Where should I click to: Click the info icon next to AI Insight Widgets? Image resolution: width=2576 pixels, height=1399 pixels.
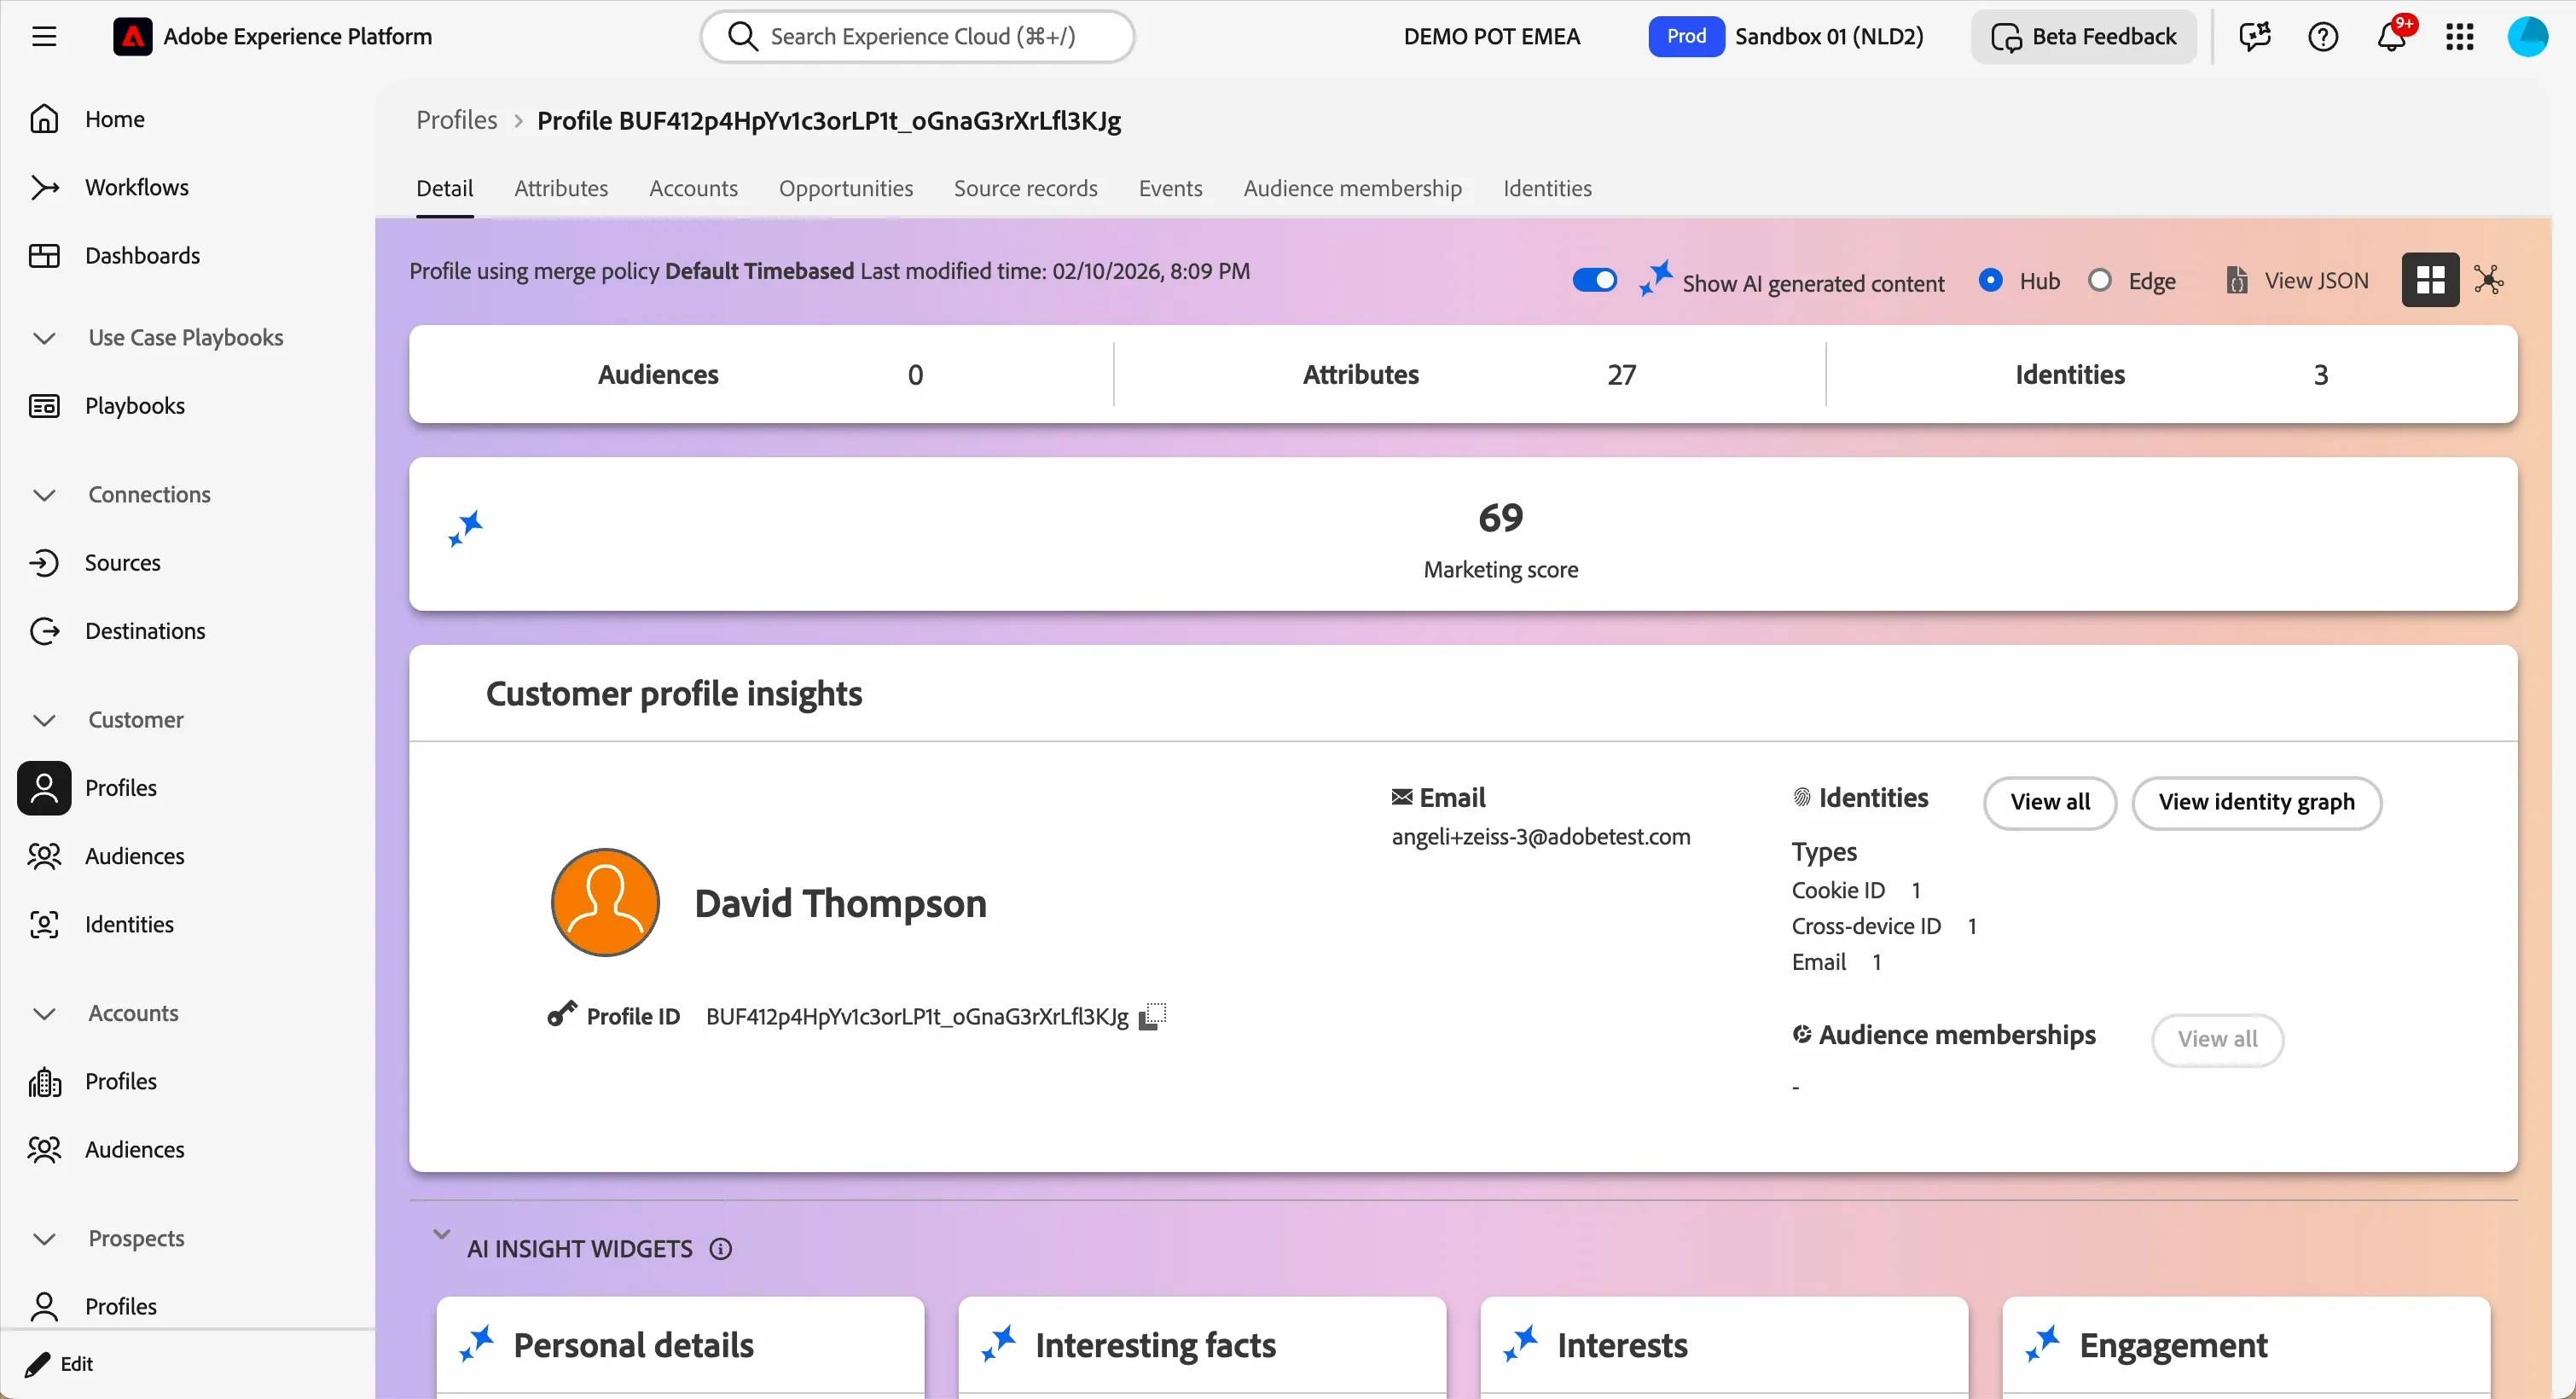[721, 1248]
